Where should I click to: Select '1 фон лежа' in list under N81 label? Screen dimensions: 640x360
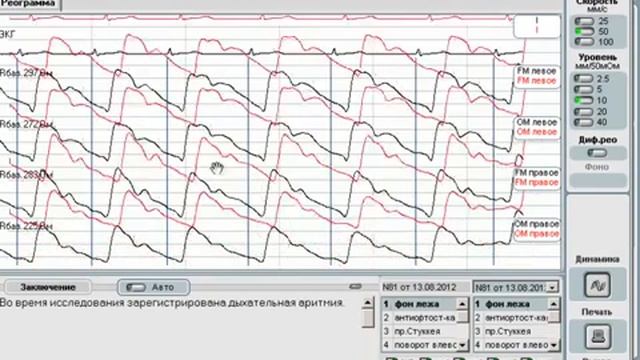point(419,304)
